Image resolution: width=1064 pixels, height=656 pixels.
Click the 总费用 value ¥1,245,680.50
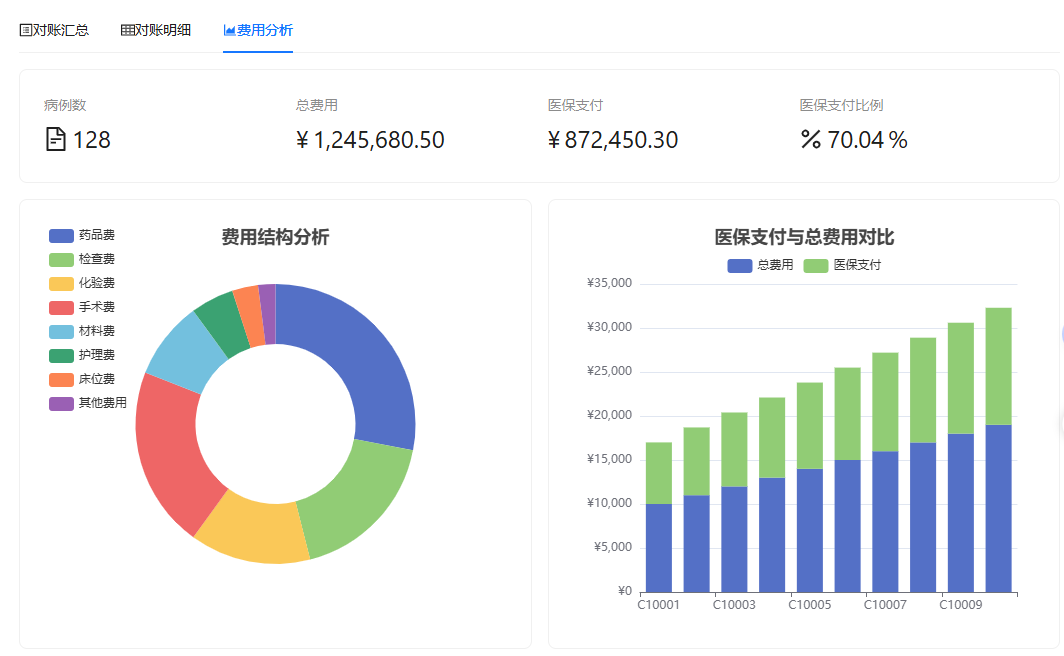370,140
